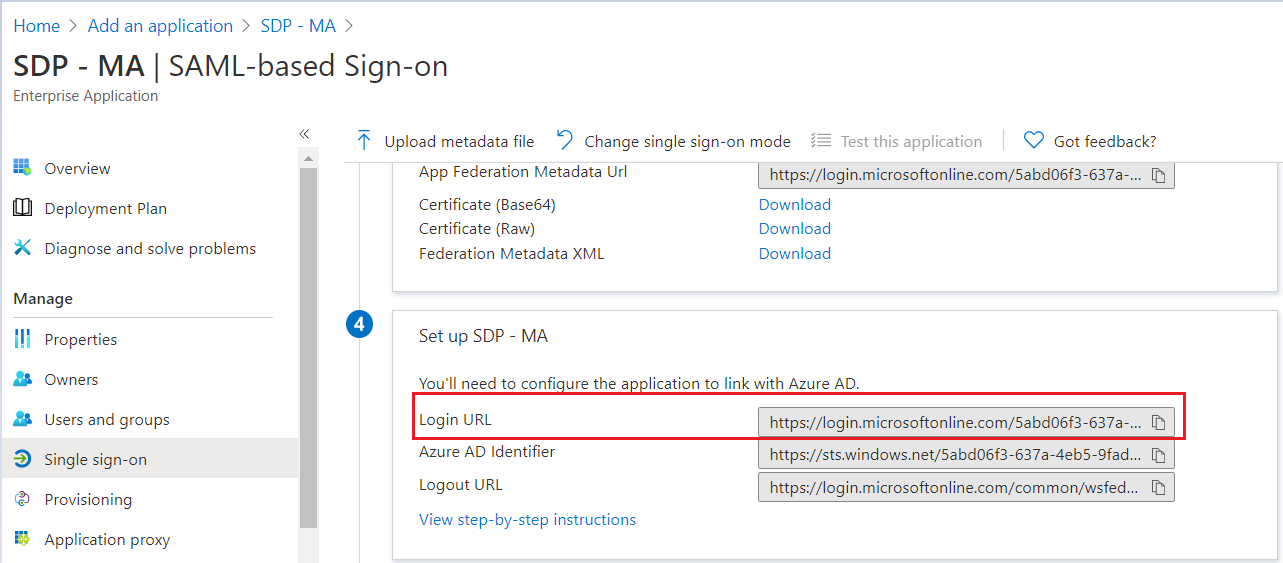The width and height of the screenshot is (1283, 563).
Task: Select Properties under Manage
Action: pos(80,339)
